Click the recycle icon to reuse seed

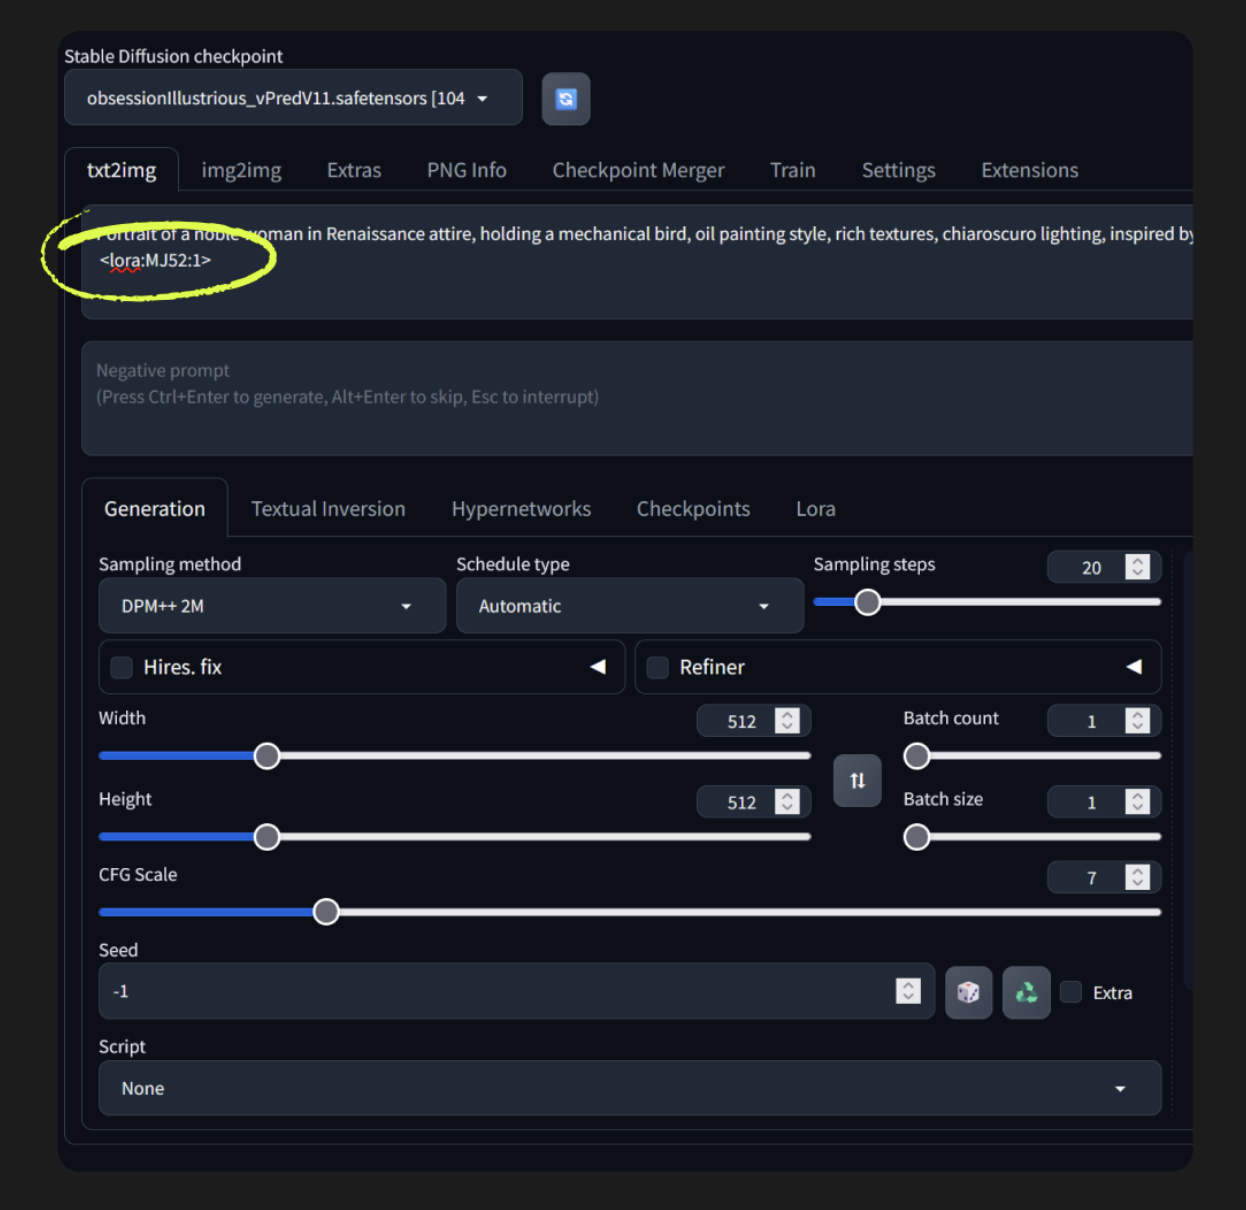pos(1026,992)
